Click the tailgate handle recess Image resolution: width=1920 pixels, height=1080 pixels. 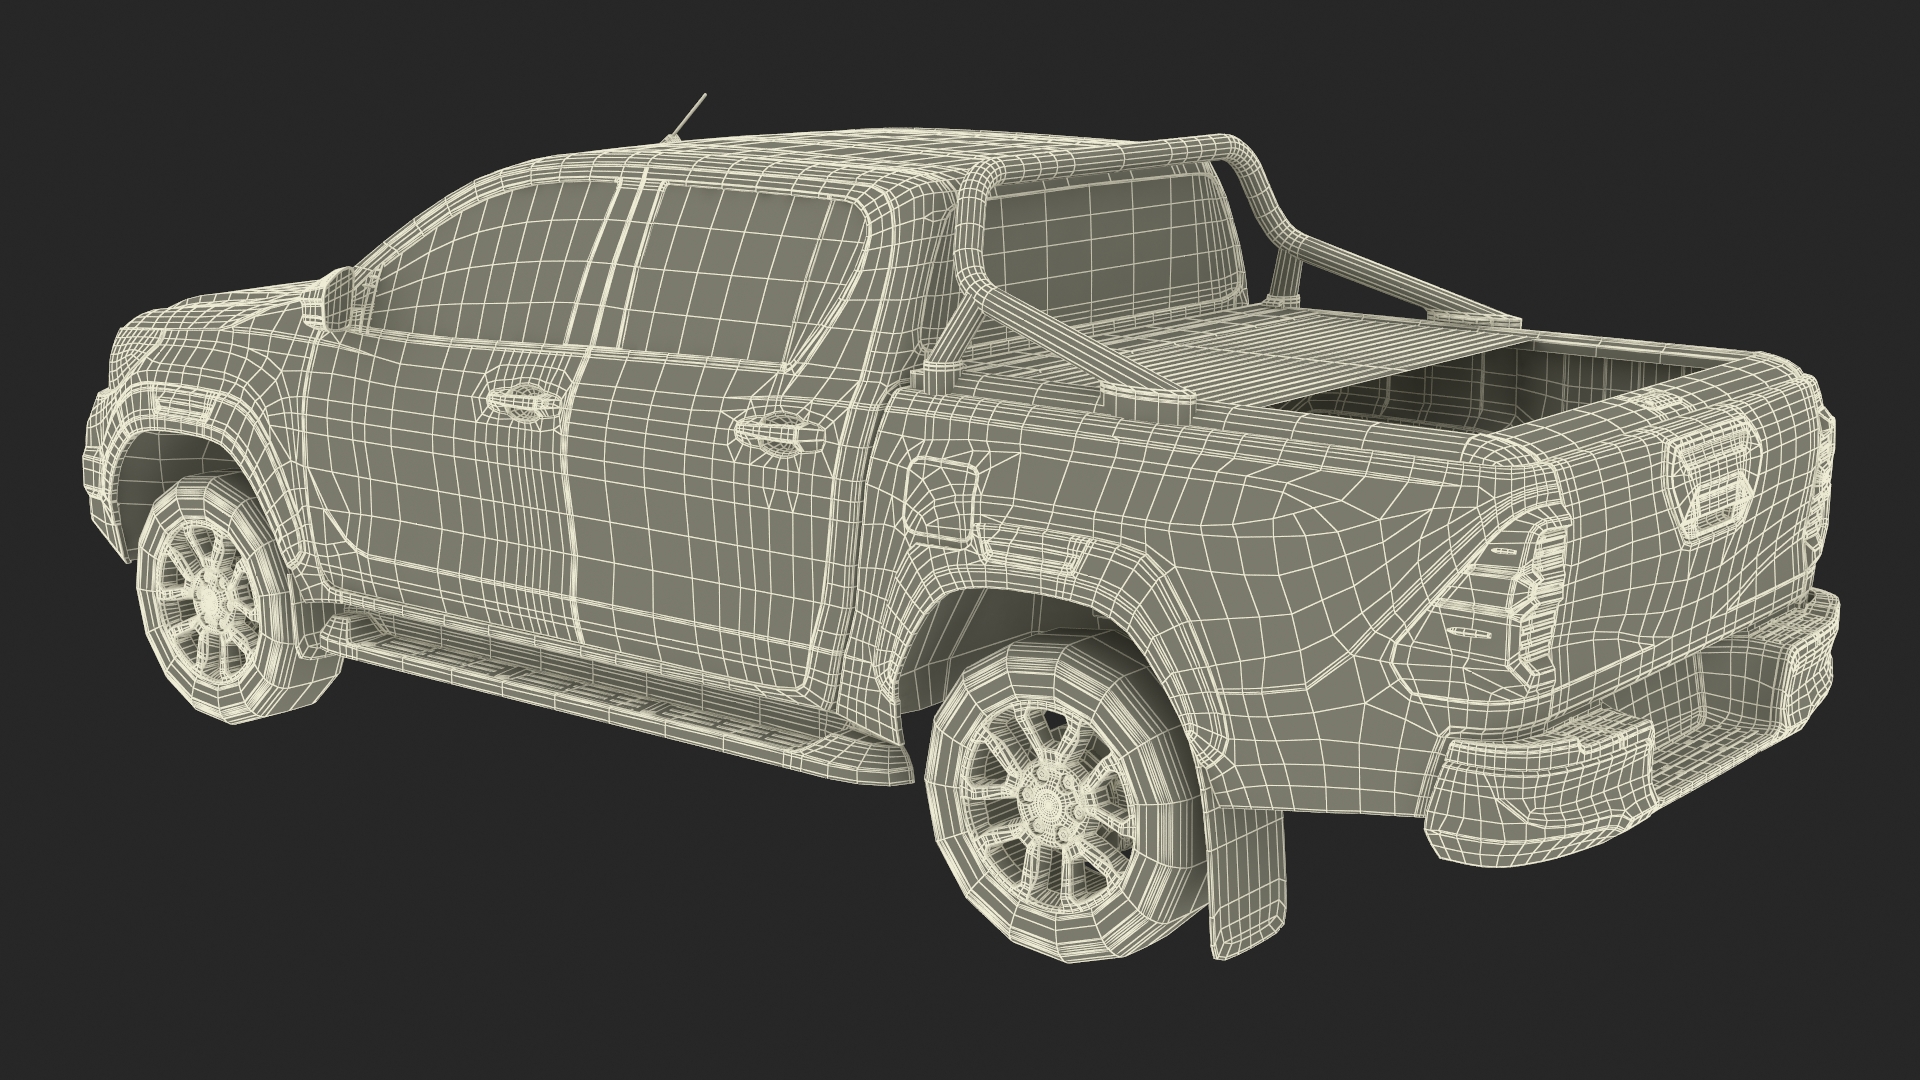pos(1713,490)
